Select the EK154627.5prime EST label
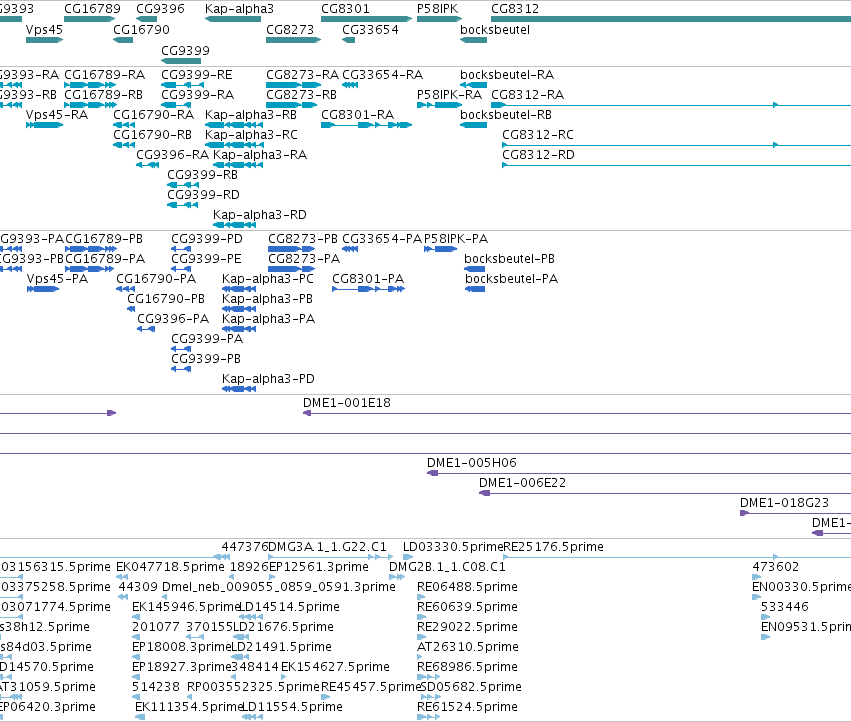The width and height of the screenshot is (851, 722). pos(335,667)
